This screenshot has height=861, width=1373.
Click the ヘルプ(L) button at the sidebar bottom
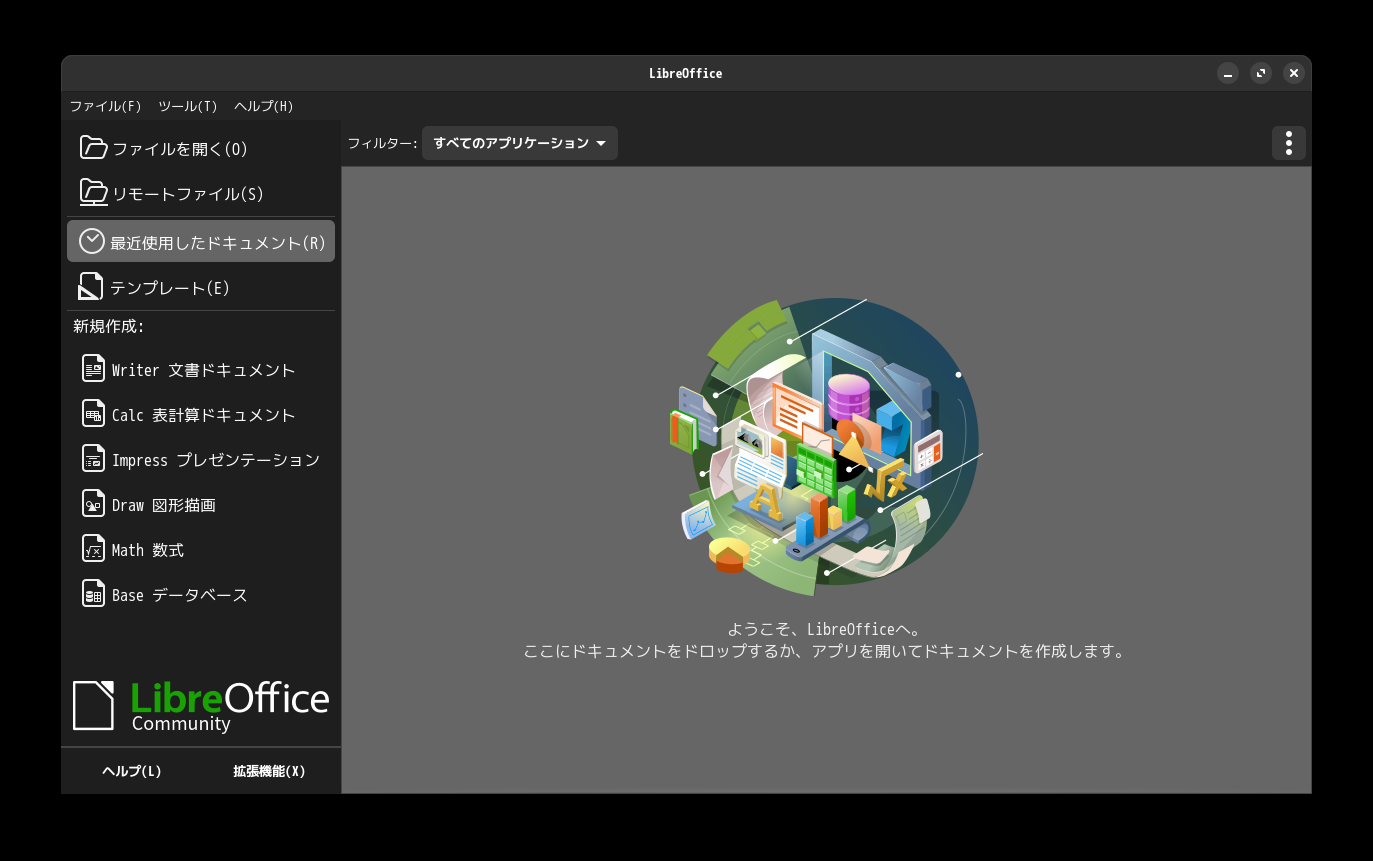tap(132, 771)
